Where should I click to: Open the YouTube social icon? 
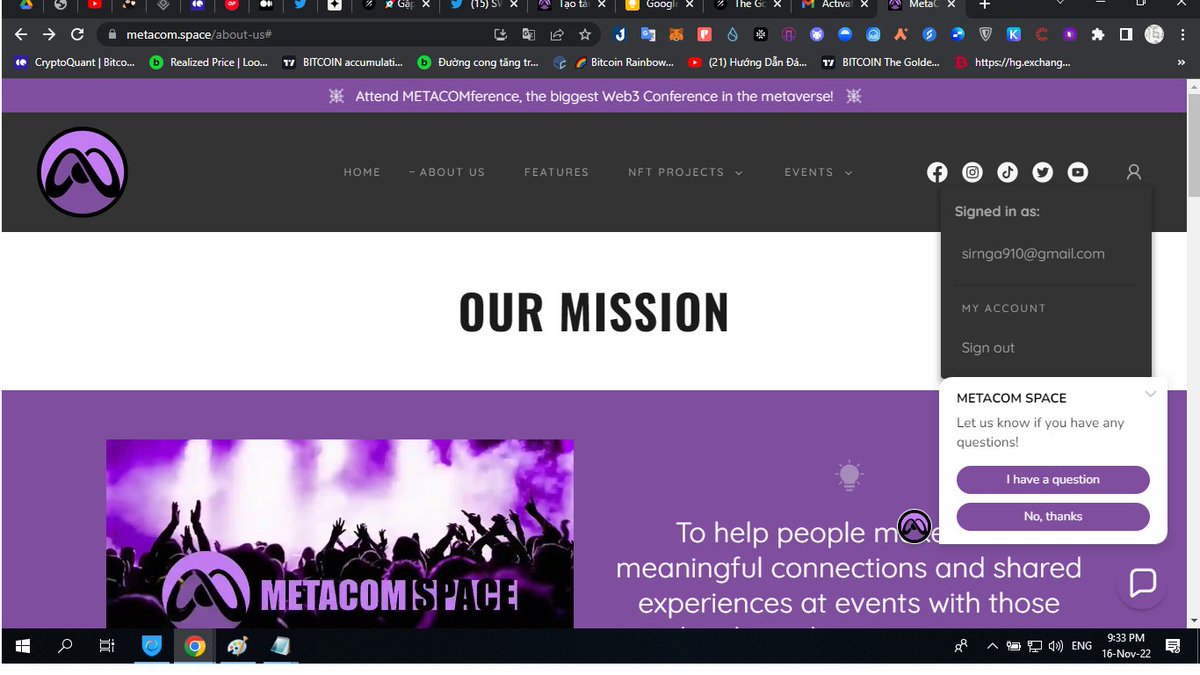point(1078,172)
